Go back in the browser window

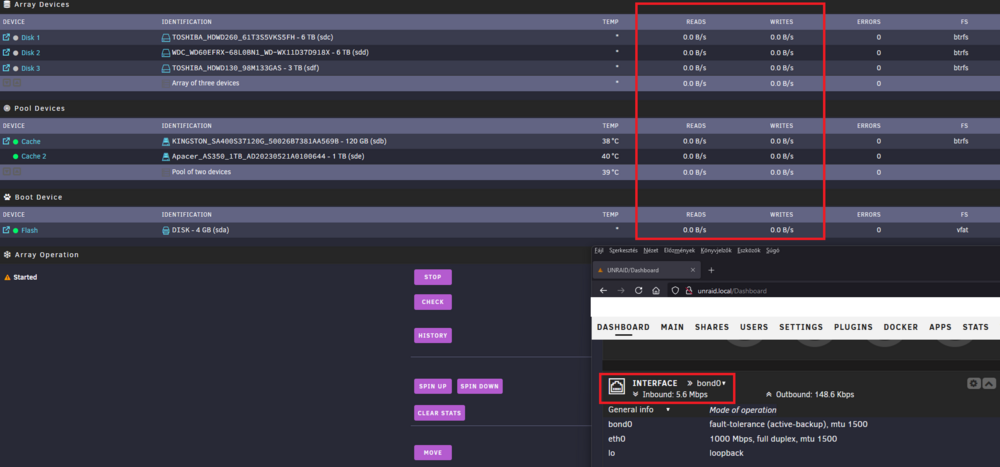pos(603,290)
